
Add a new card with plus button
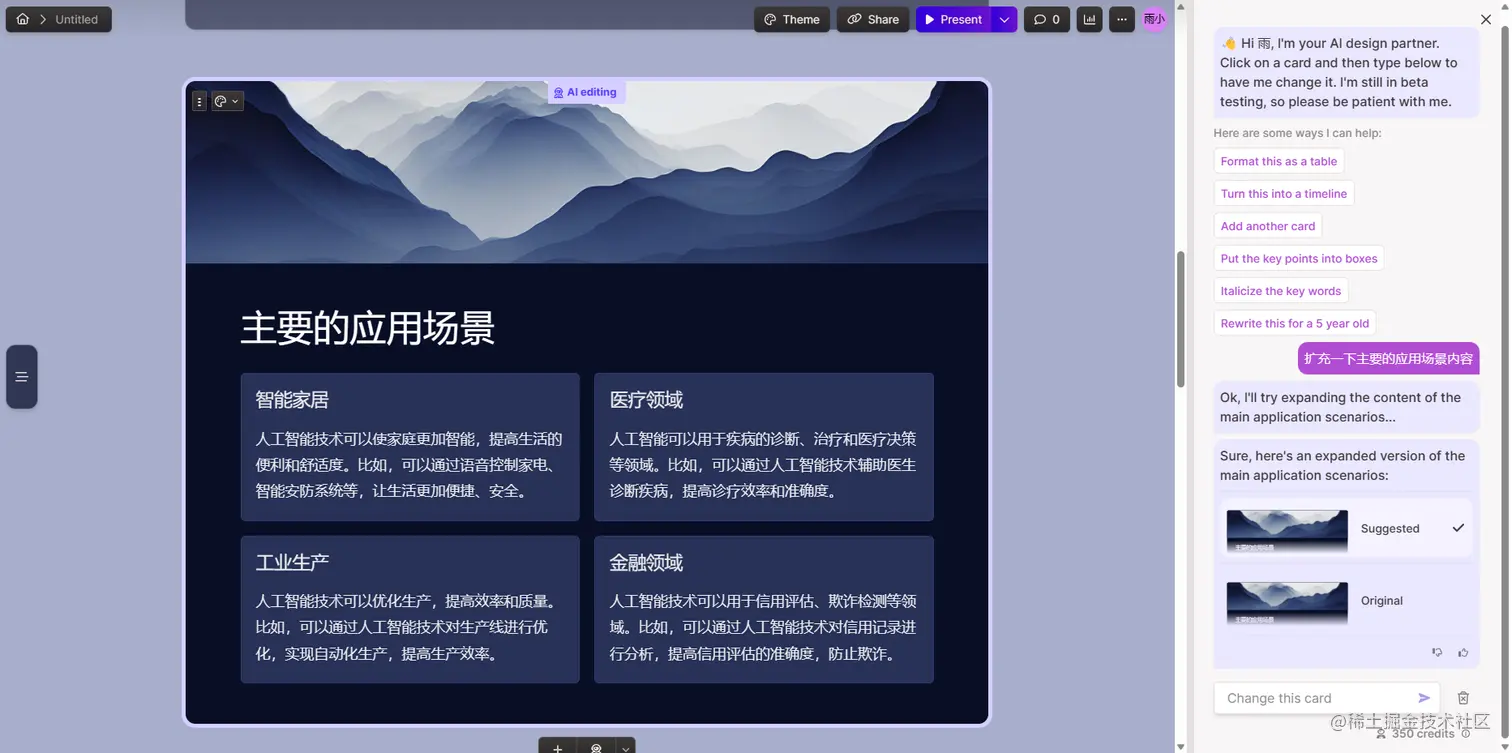tap(557, 747)
